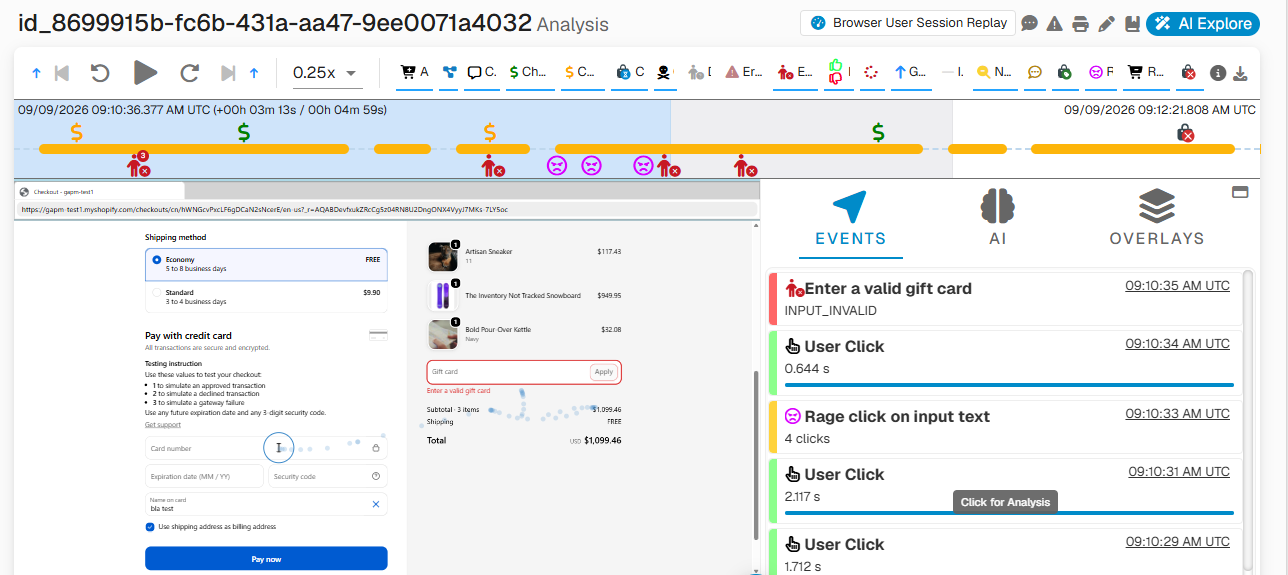Switch to the AI tab
The image size is (1288, 575).
point(997,220)
